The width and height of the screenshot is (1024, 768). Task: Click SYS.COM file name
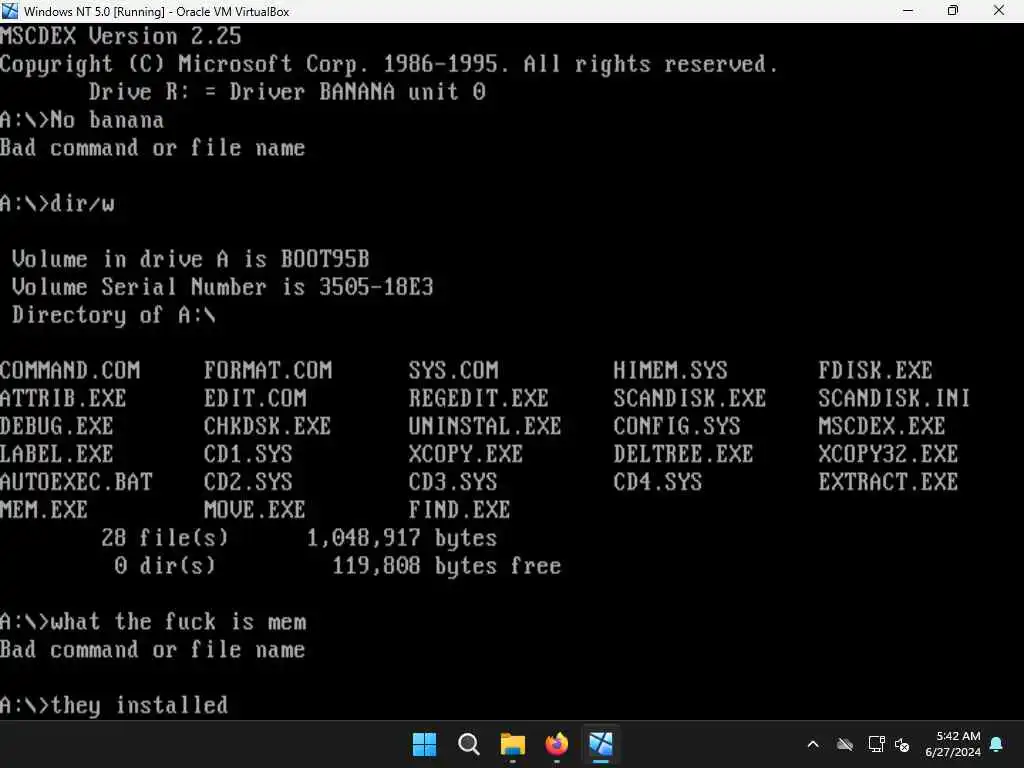pos(453,370)
